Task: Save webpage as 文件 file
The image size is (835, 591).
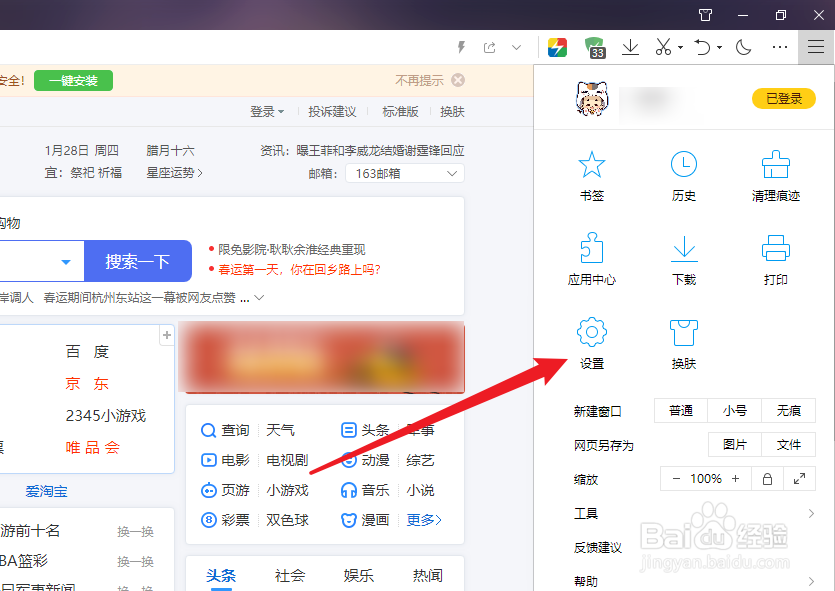Action: click(x=788, y=445)
